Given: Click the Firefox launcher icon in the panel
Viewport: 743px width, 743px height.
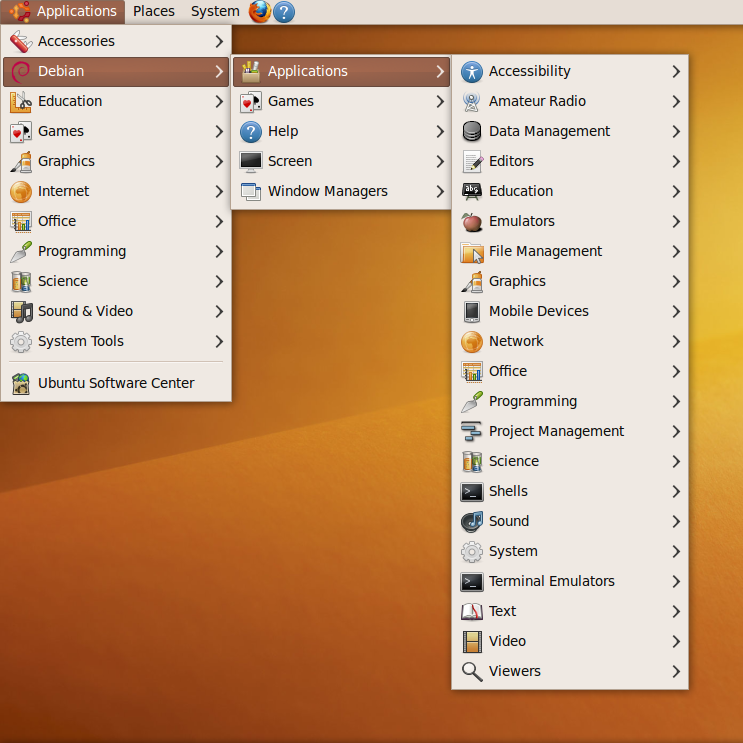Looking at the screenshot, I should coord(260,11).
